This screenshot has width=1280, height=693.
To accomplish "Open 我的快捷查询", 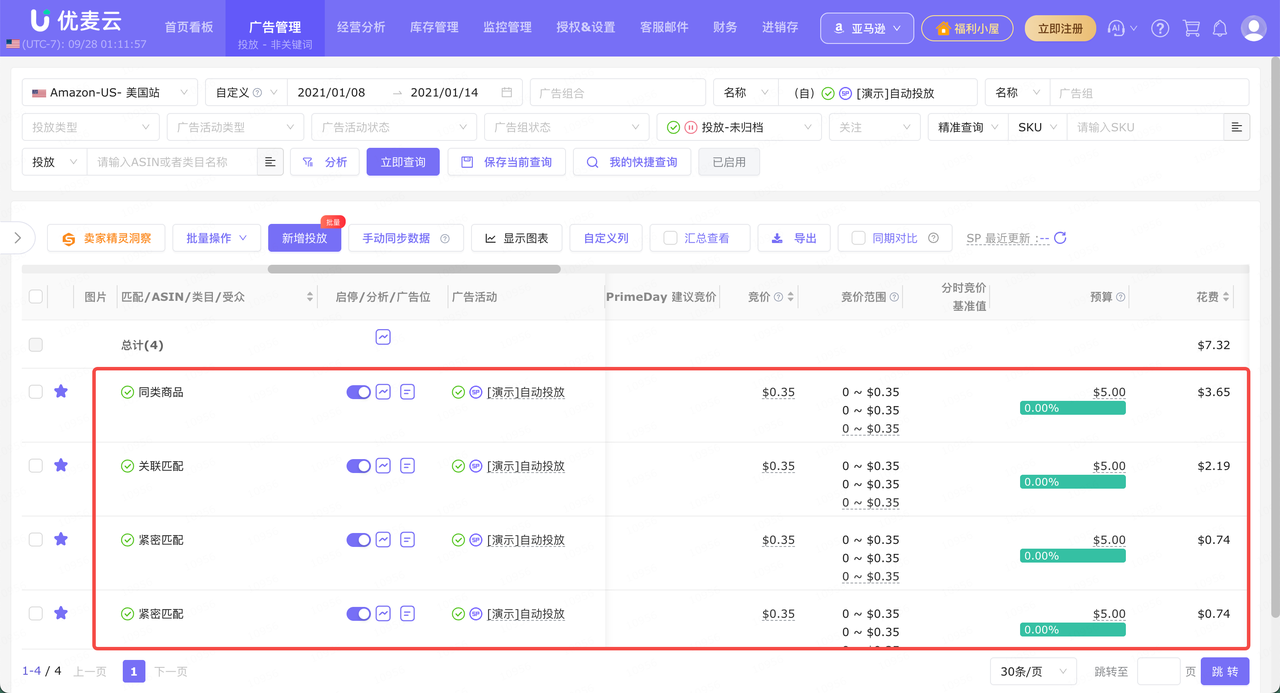I will coord(632,162).
